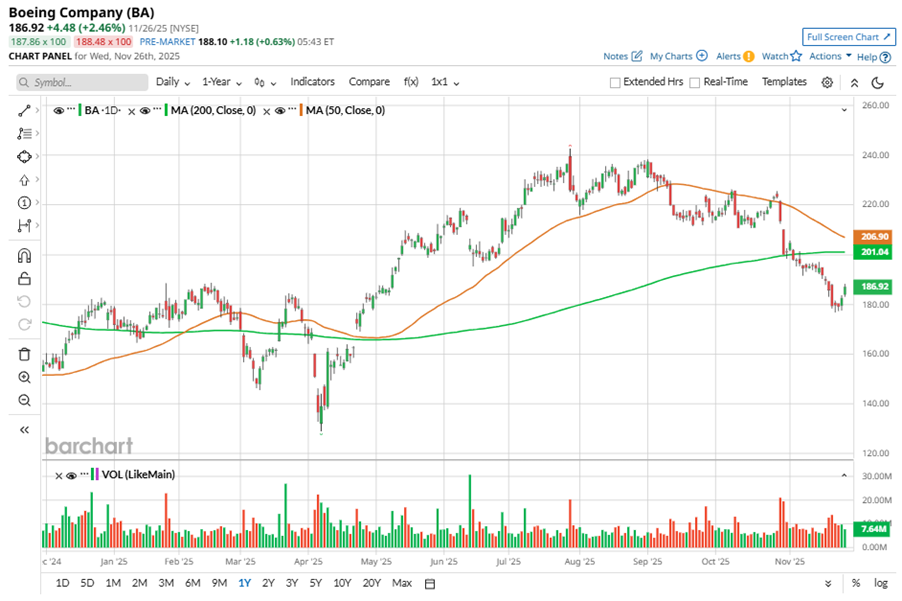The image size is (902, 601).
Task: Open the Full Screen Chart
Action: [849, 37]
